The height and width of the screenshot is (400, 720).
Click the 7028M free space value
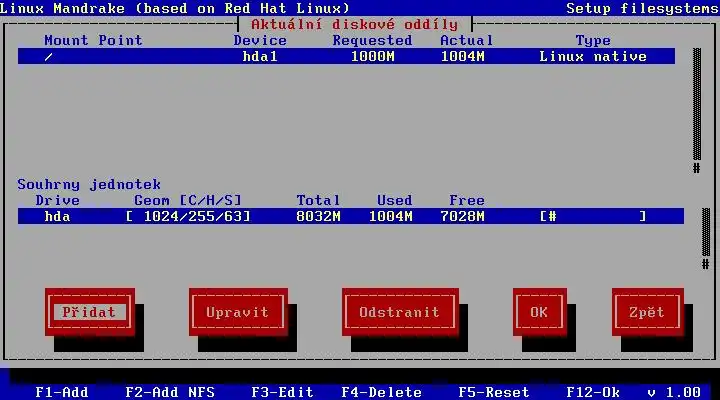point(462,216)
